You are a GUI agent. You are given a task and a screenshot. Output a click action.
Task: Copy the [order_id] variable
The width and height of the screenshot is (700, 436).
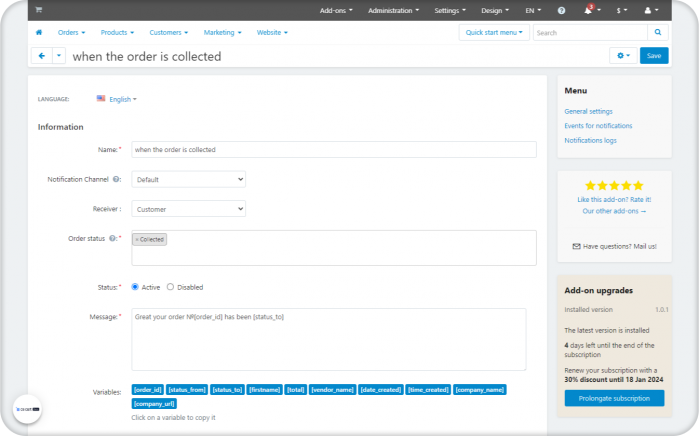tap(148, 390)
